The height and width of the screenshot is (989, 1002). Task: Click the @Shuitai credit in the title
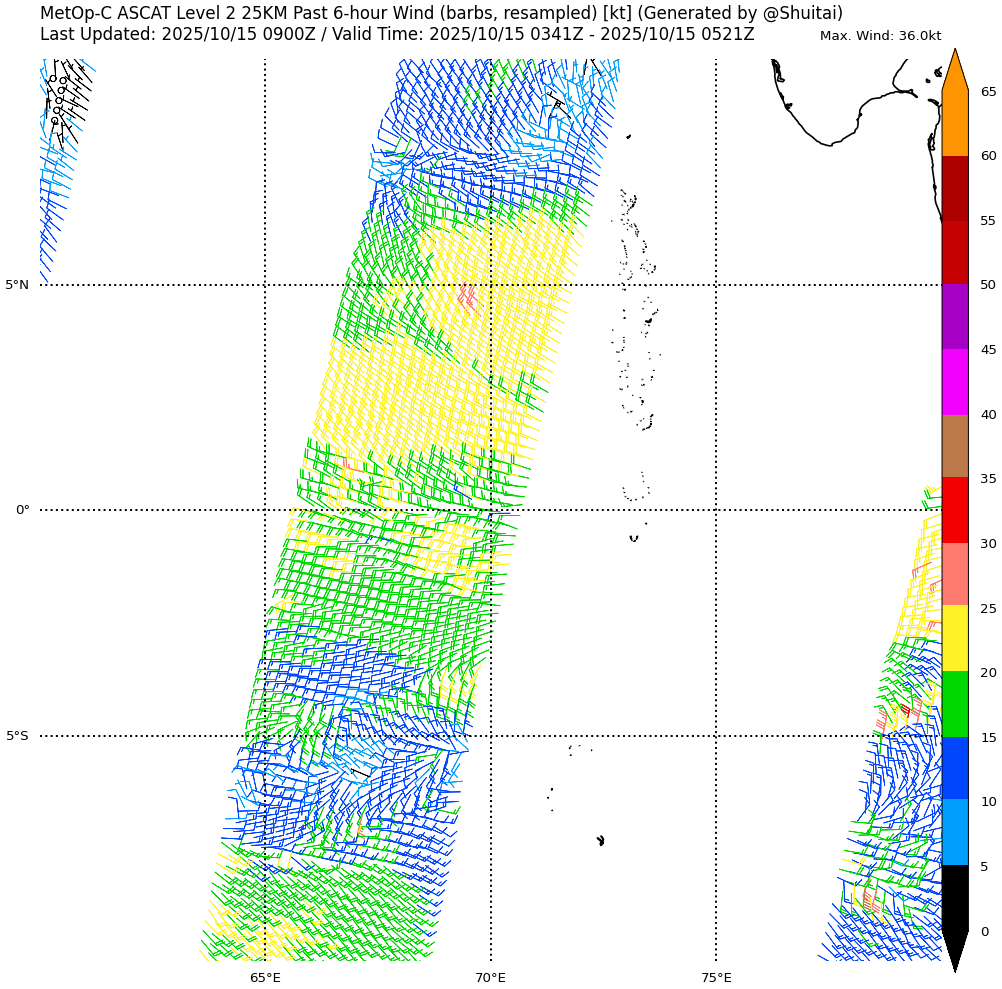pos(799,13)
